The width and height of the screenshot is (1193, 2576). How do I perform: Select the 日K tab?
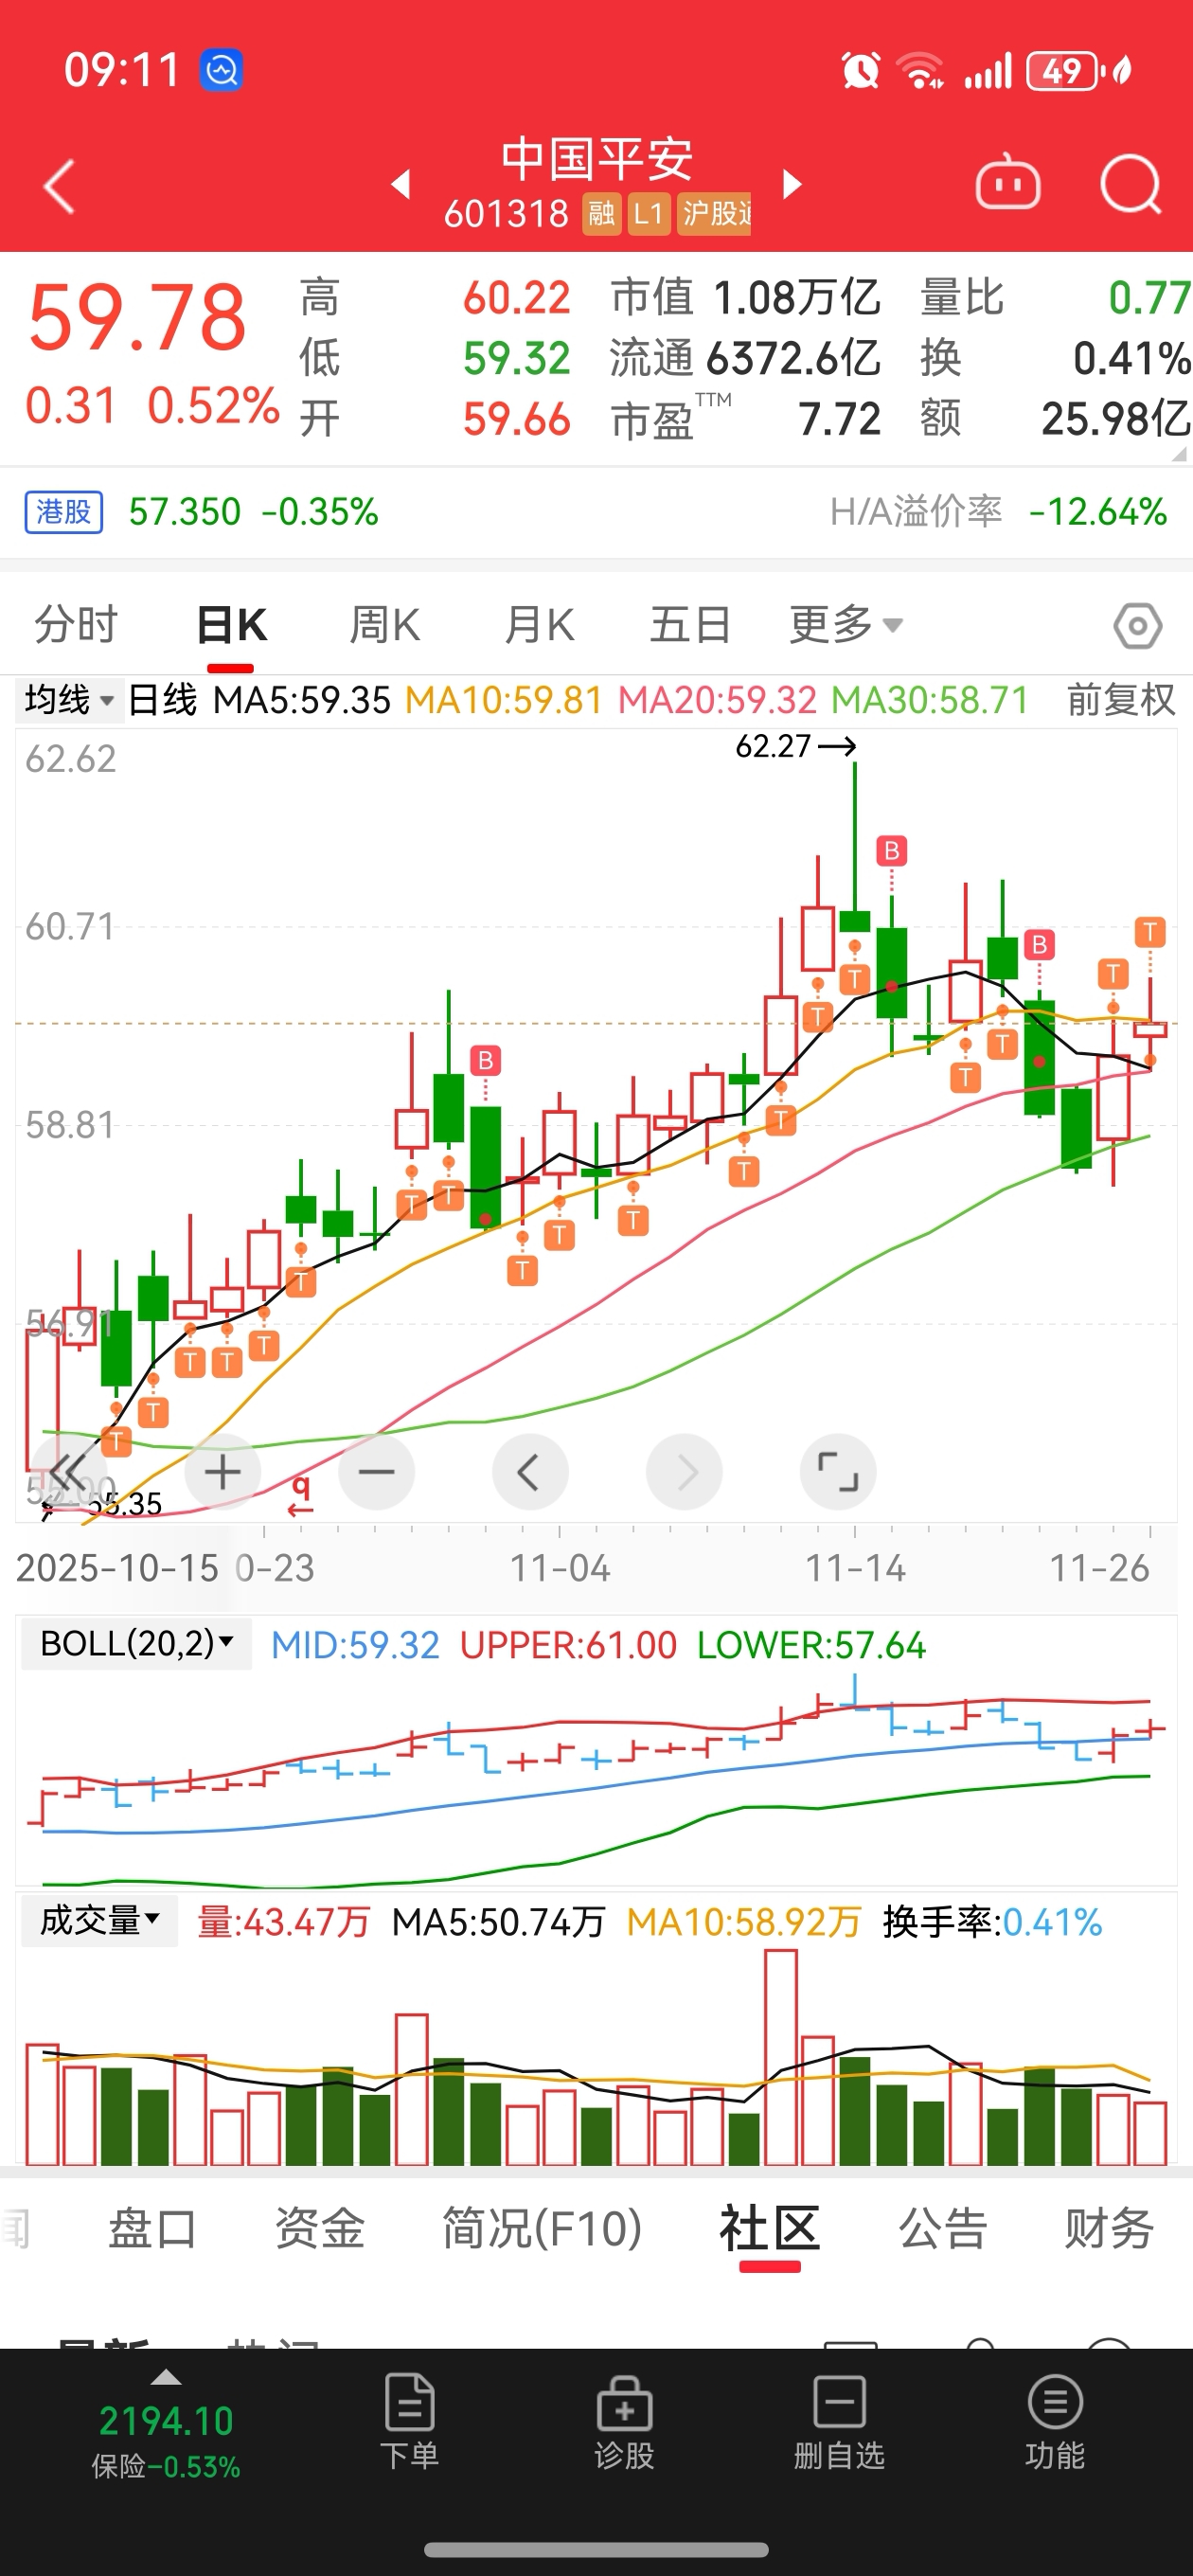pos(231,625)
